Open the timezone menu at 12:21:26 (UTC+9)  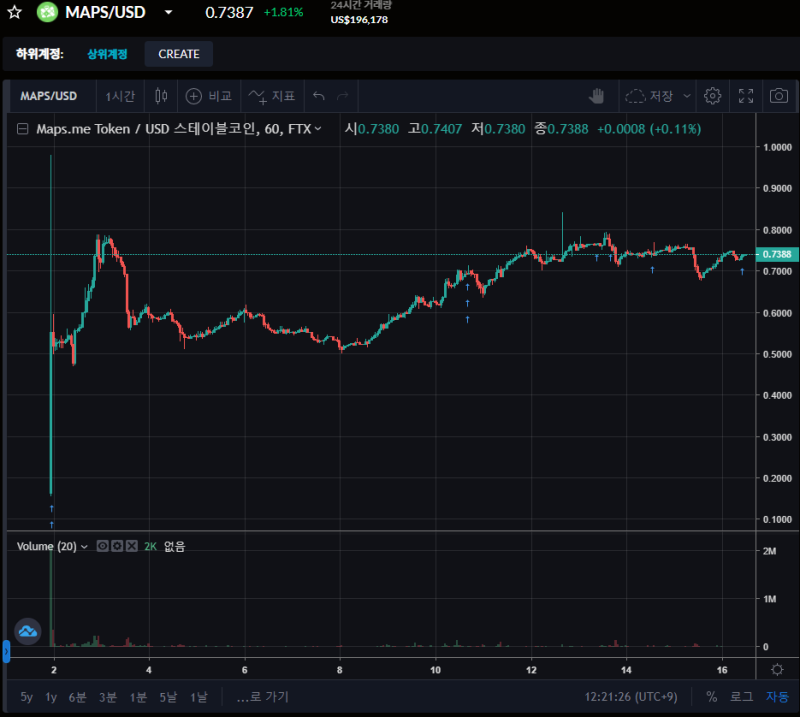pos(631,697)
